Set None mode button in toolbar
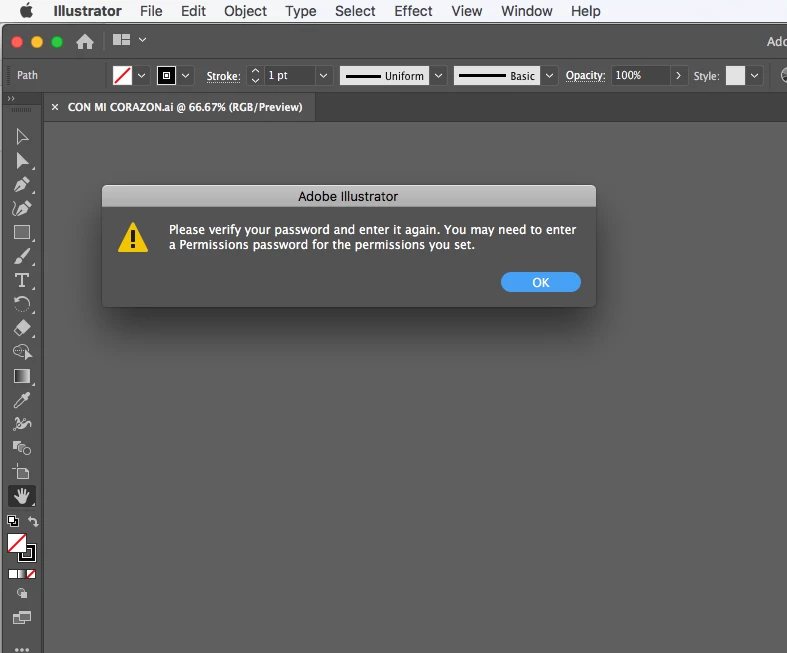 click(31, 574)
